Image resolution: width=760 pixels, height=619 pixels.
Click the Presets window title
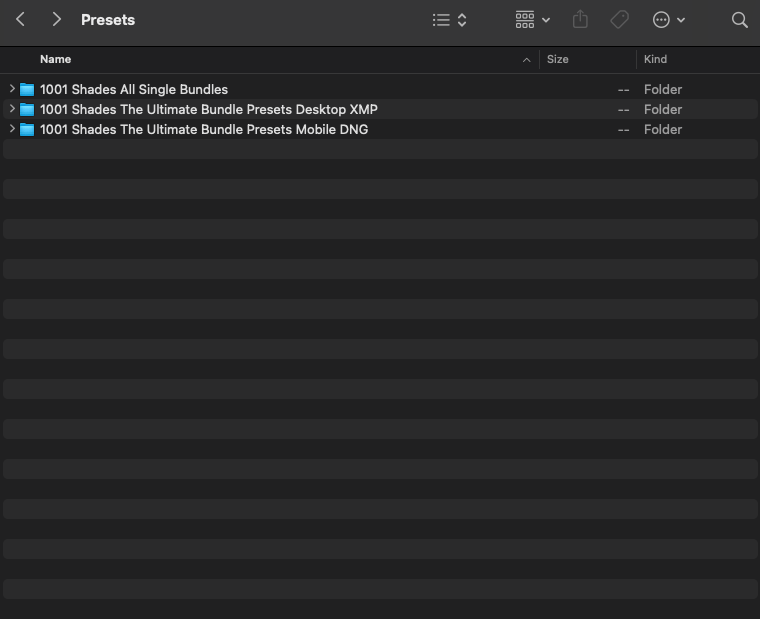[x=108, y=20]
